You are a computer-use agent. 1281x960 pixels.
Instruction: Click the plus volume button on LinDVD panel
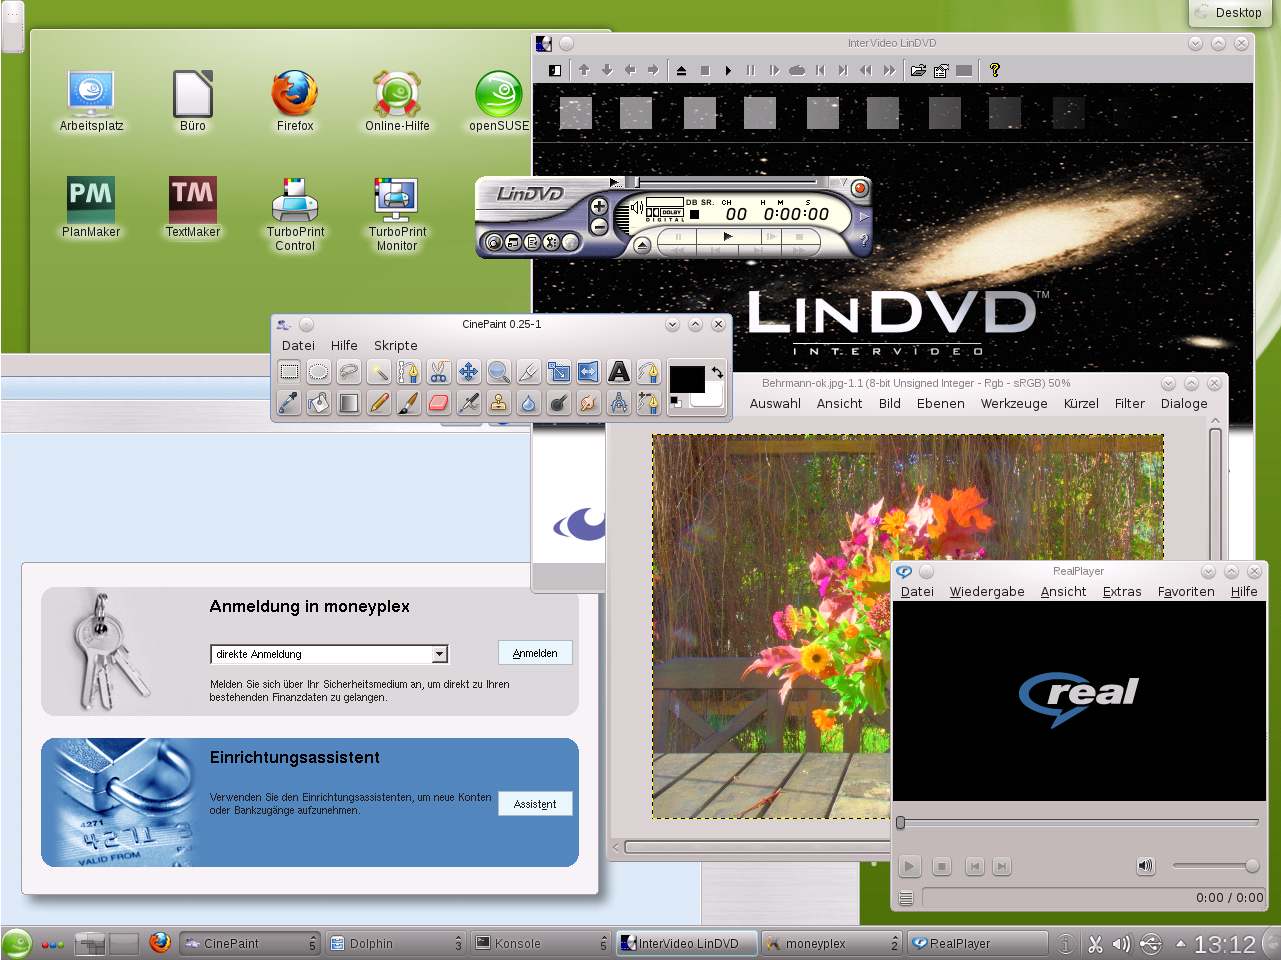(599, 206)
